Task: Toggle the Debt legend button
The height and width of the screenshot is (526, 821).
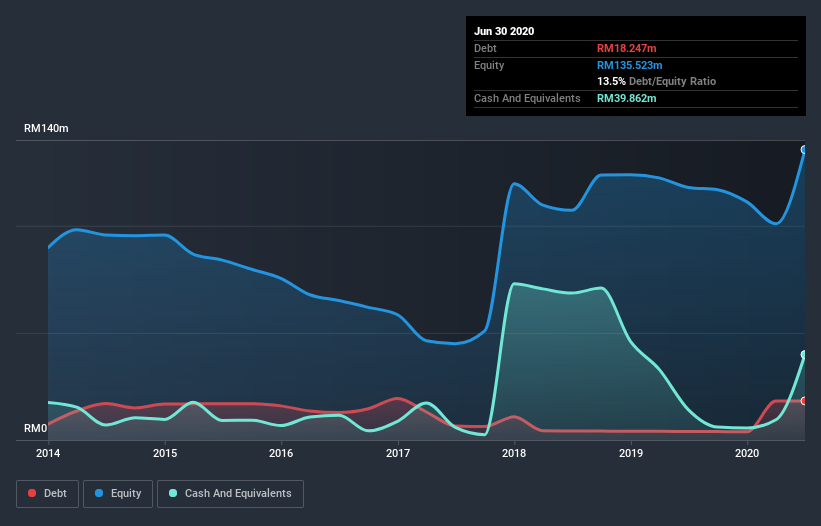Action: (48, 494)
